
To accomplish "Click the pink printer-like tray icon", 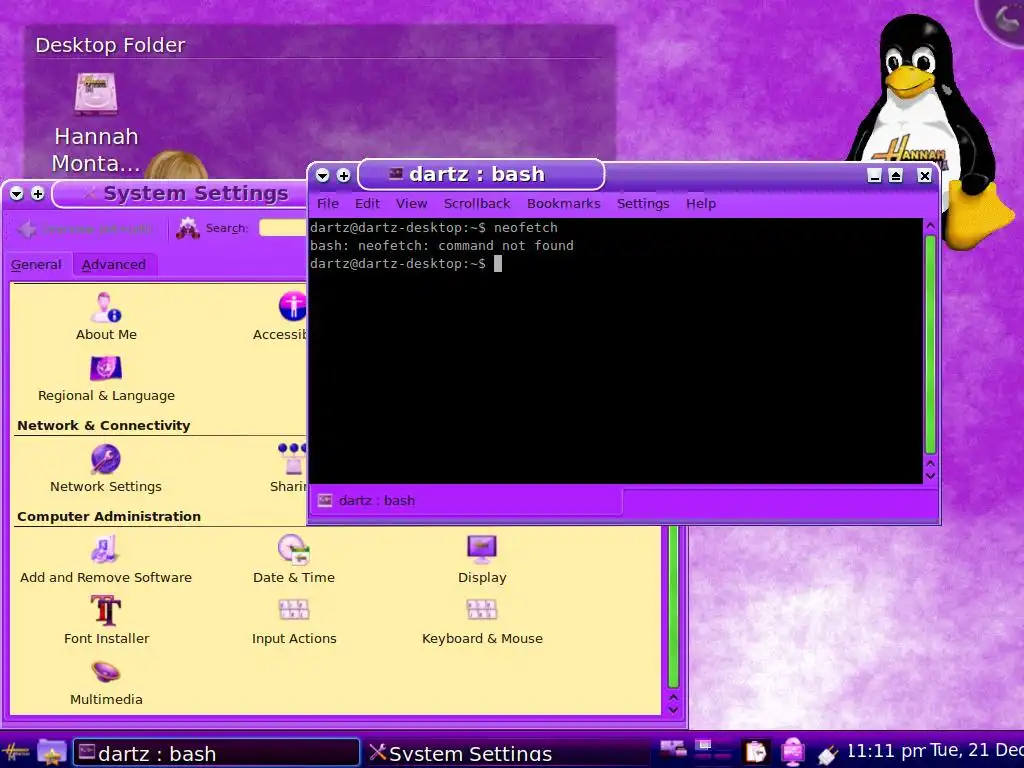I will coord(793,752).
